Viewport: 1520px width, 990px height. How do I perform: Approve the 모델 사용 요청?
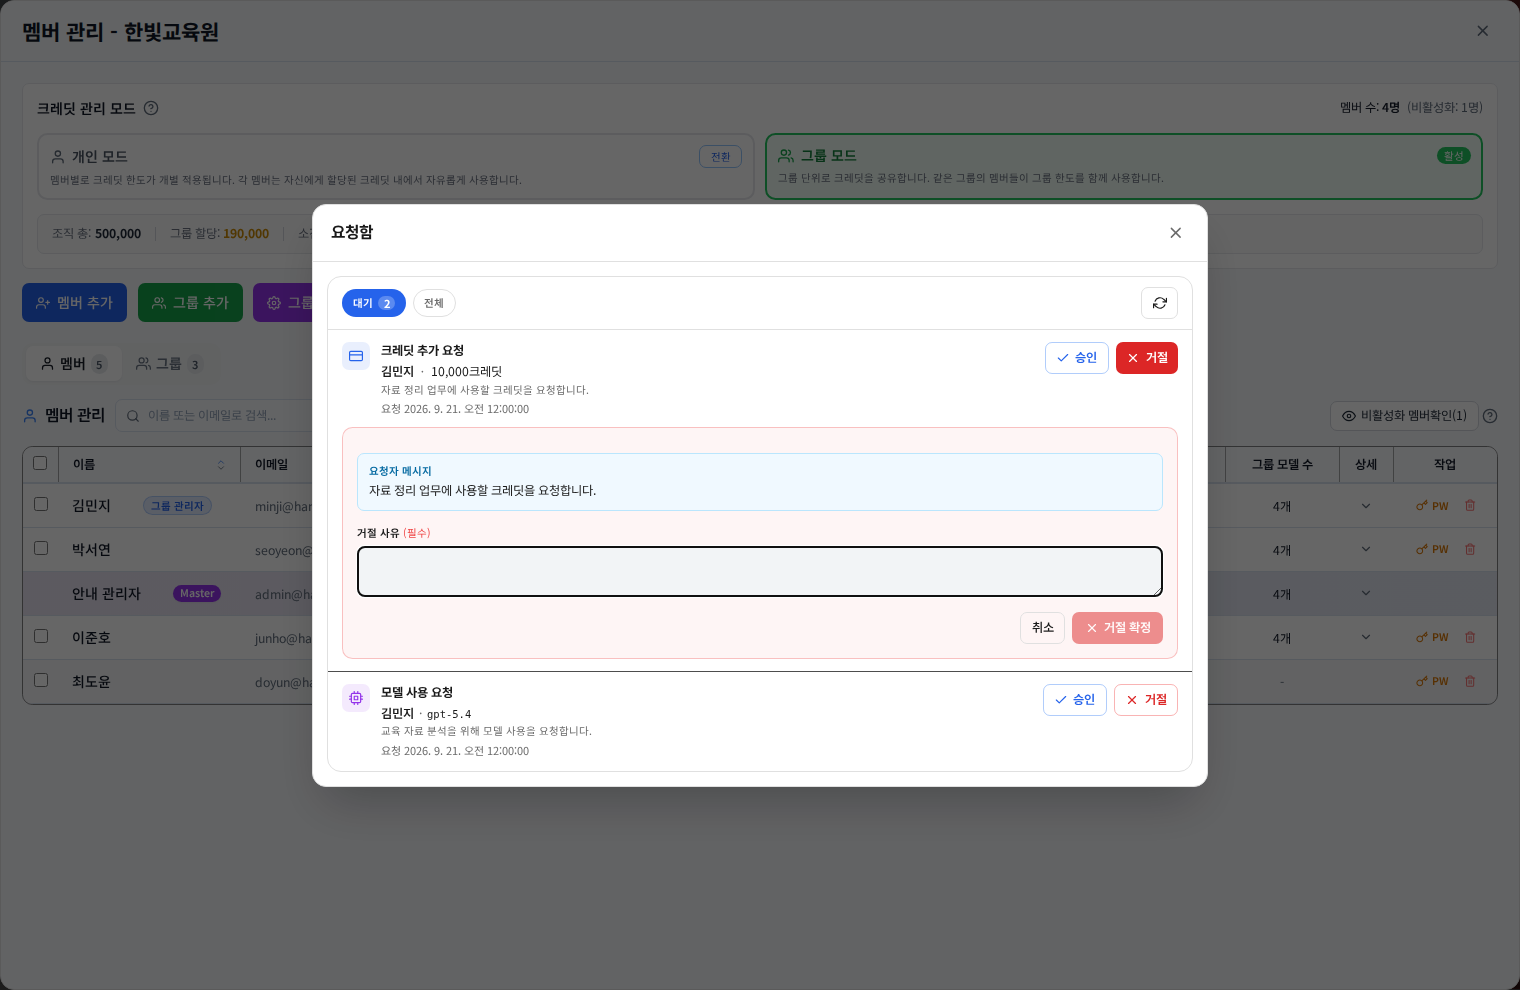(x=1075, y=700)
